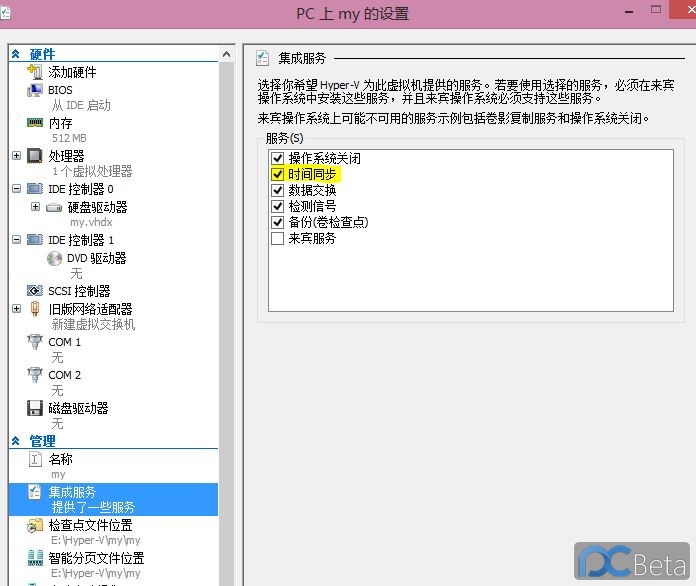Viewport: 696px width, 586px height.
Task: Click the 1 个虚拟处理器 label
Action: (x=92, y=171)
